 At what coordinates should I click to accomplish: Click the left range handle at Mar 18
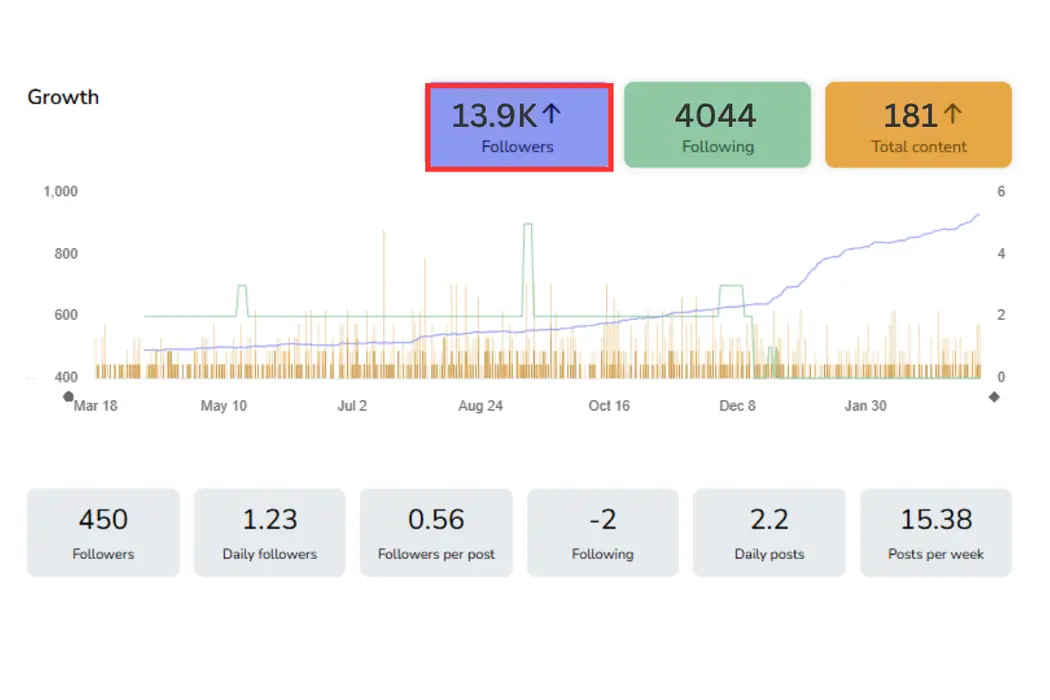[x=68, y=397]
